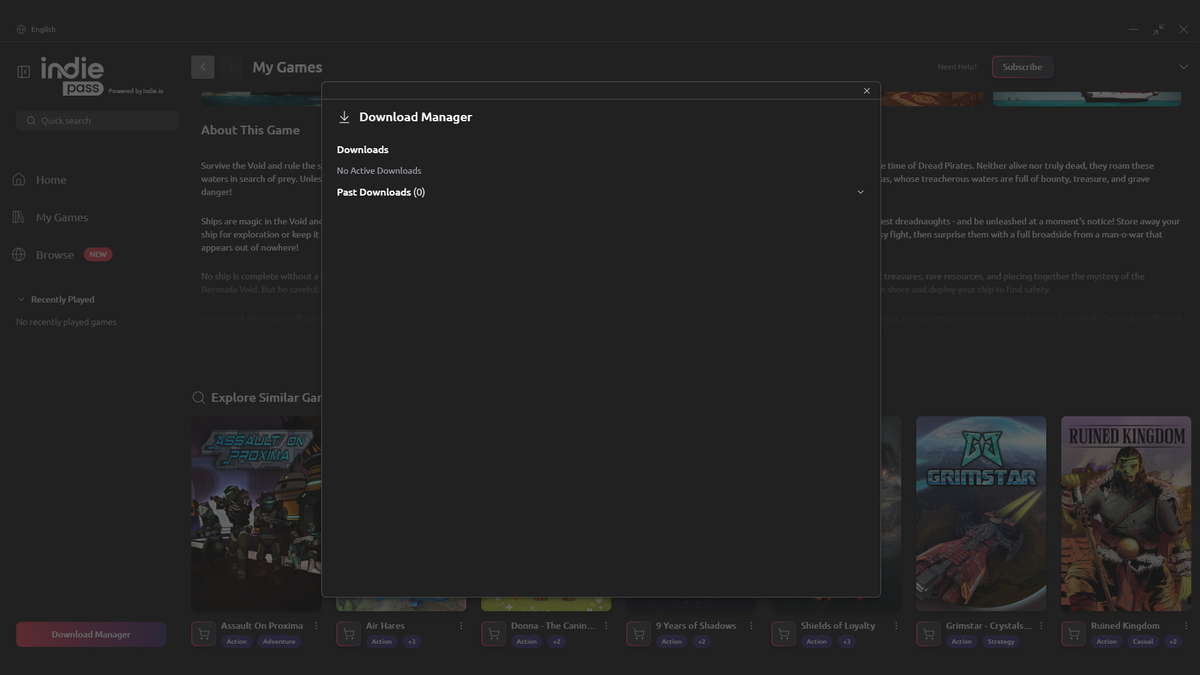1200x675 pixels.
Task: Click the 'No Active Downloads' text
Action: (379, 171)
